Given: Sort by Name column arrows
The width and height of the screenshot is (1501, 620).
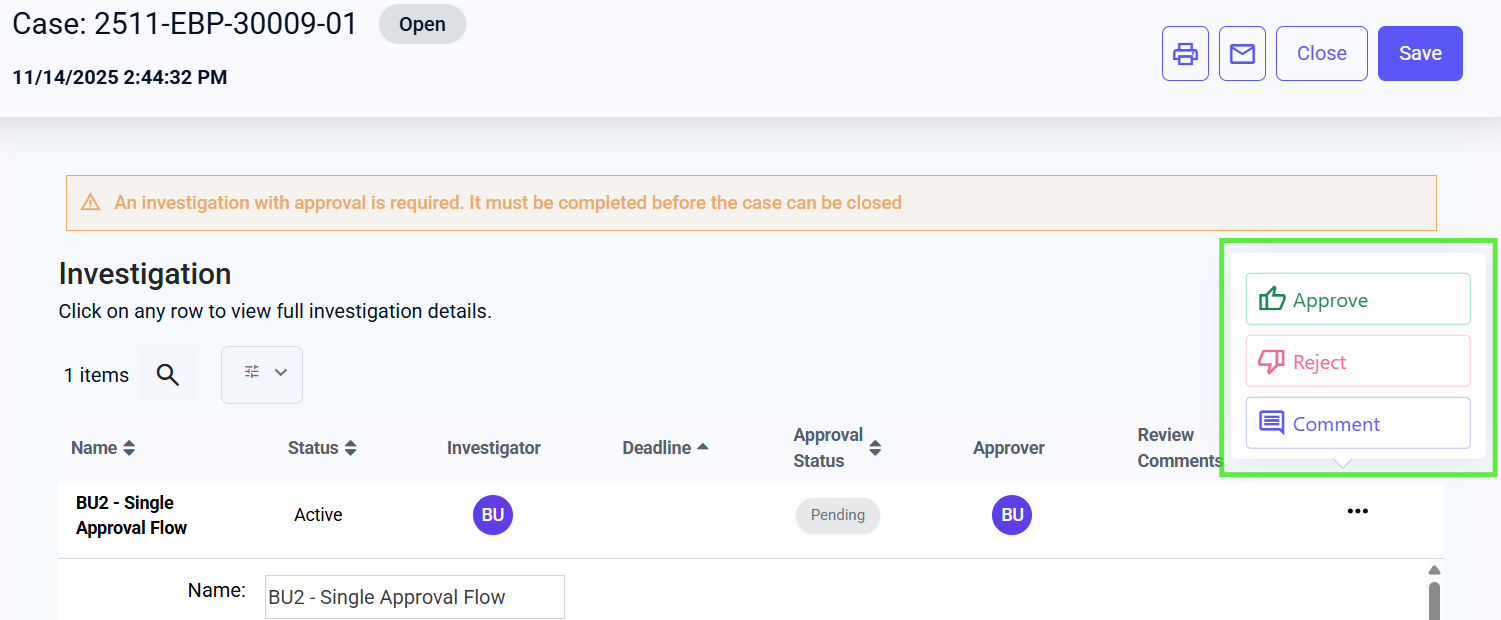Looking at the screenshot, I should tap(129, 448).
